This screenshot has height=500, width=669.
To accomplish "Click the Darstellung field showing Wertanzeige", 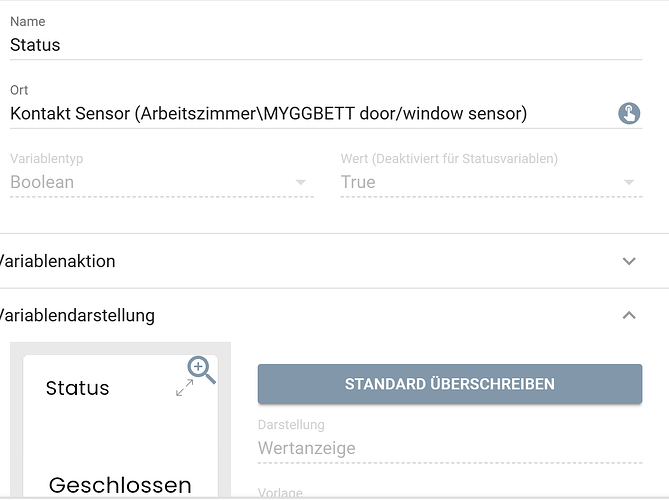I will coord(450,448).
